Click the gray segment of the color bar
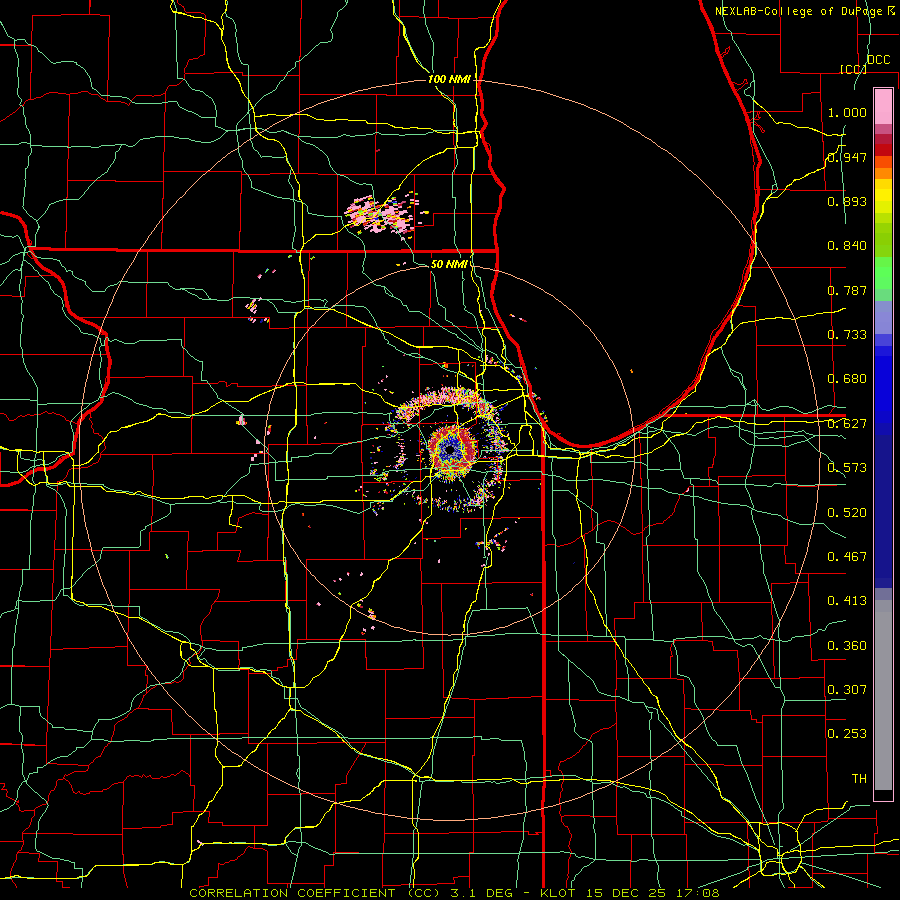This screenshot has height=900, width=900. click(x=883, y=695)
